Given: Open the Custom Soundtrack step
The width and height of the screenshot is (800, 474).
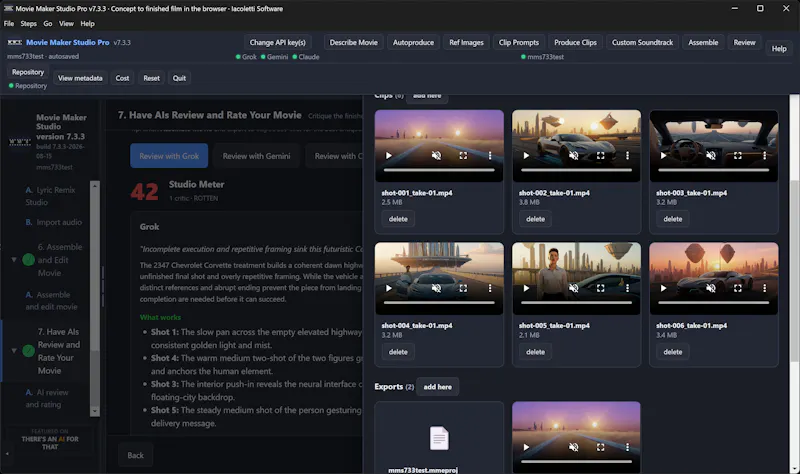Looking at the screenshot, I should 642,42.
